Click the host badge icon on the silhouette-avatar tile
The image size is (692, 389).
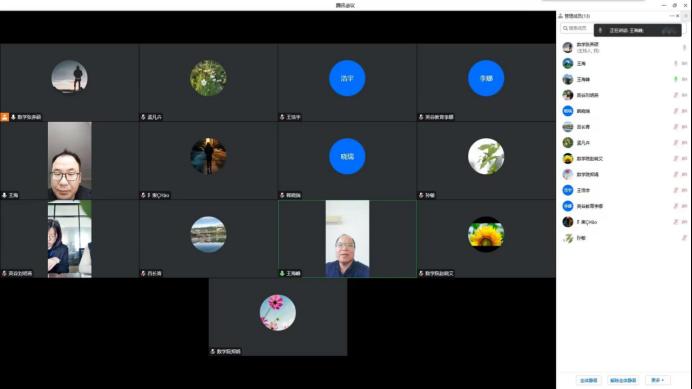(5, 117)
